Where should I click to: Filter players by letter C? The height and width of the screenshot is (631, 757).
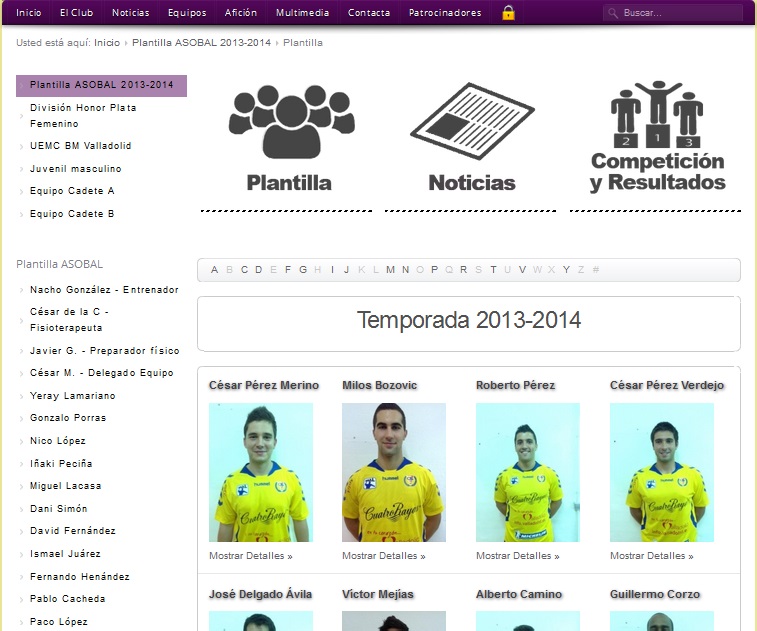[244, 269]
